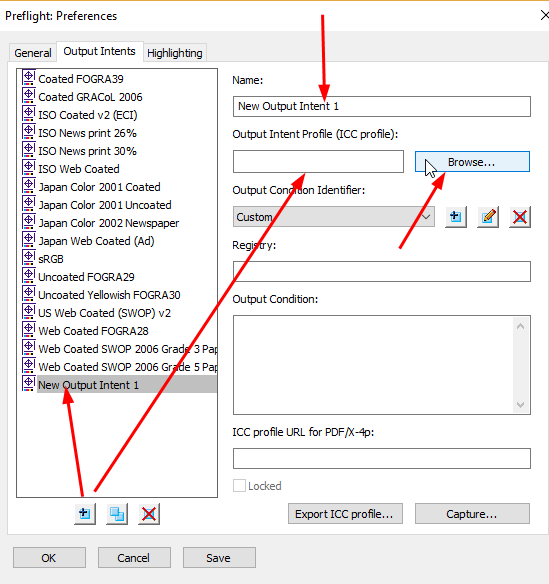This screenshot has height=584, width=549.
Task: Click the Web Coated FOGRA28 profile icon
Action: coord(29,329)
